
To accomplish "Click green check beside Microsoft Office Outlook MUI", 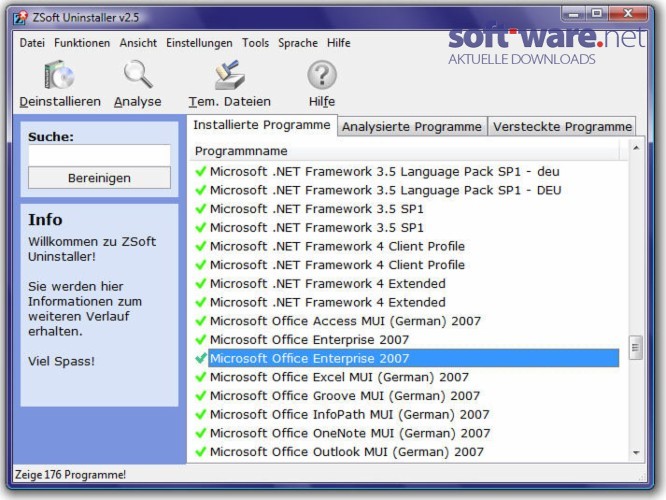I will [200, 452].
